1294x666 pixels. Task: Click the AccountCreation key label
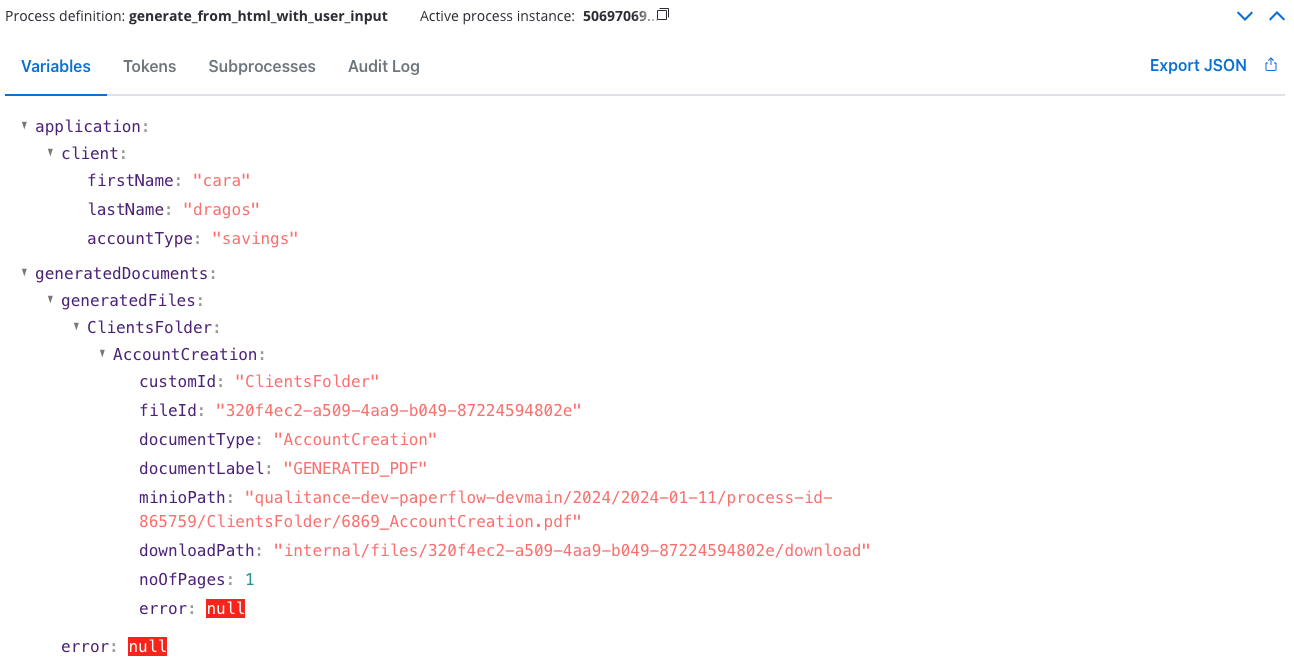186,354
